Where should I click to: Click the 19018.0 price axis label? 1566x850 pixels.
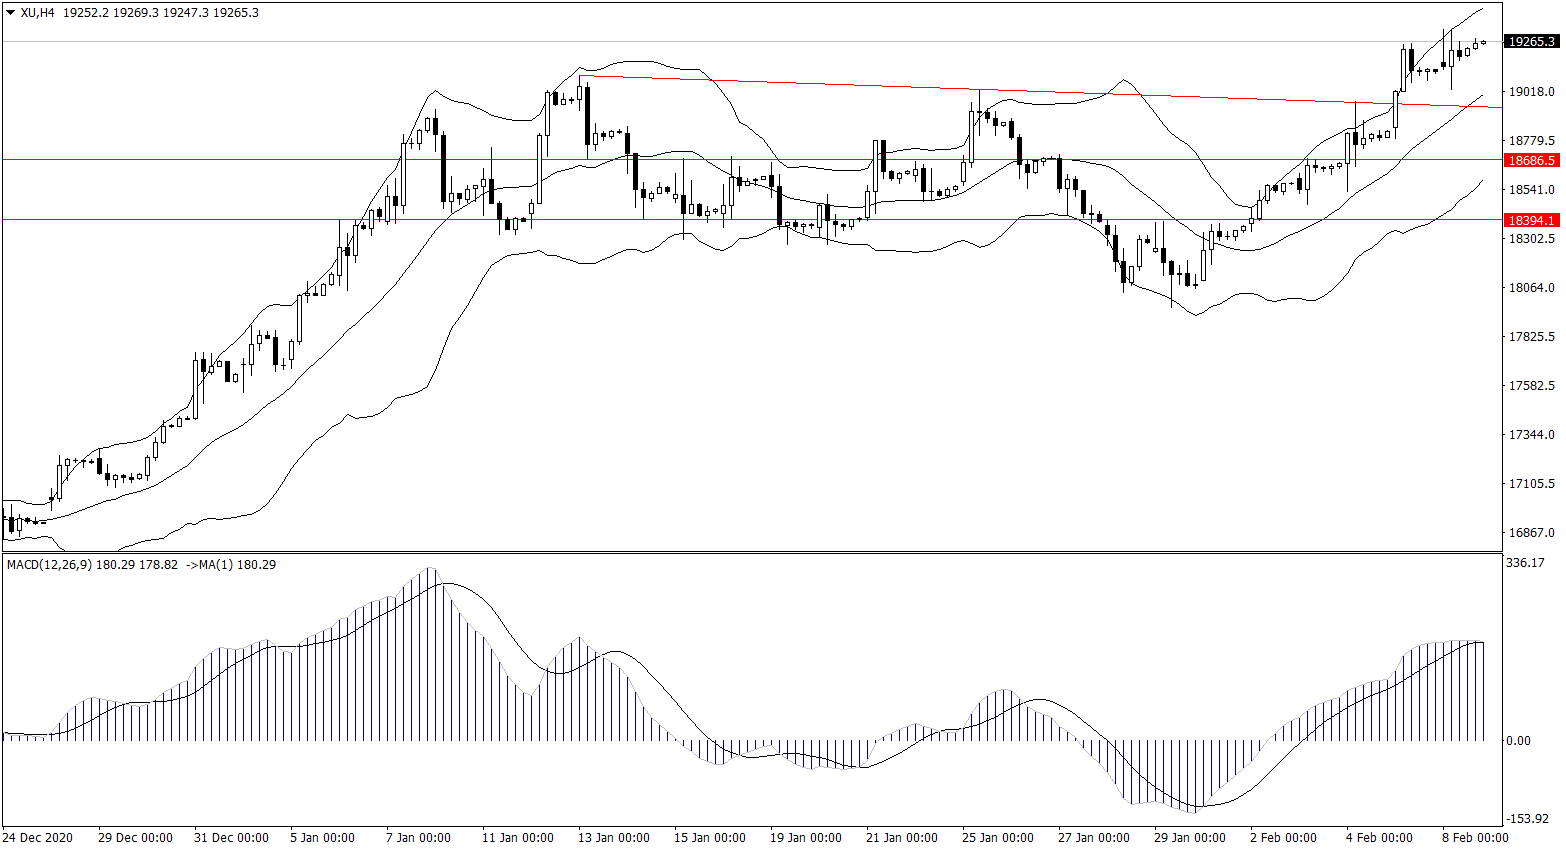tap(1531, 92)
